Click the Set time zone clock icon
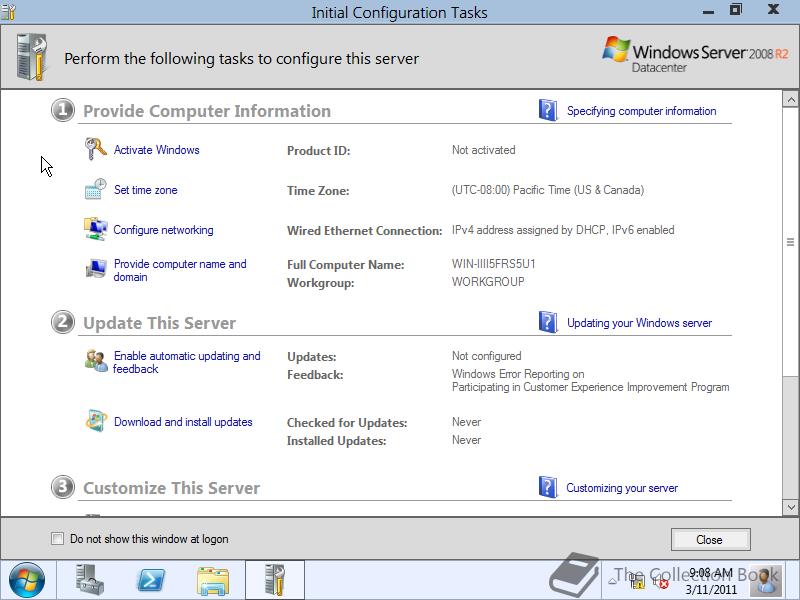Viewport: 800px width, 600px height. point(95,189)
